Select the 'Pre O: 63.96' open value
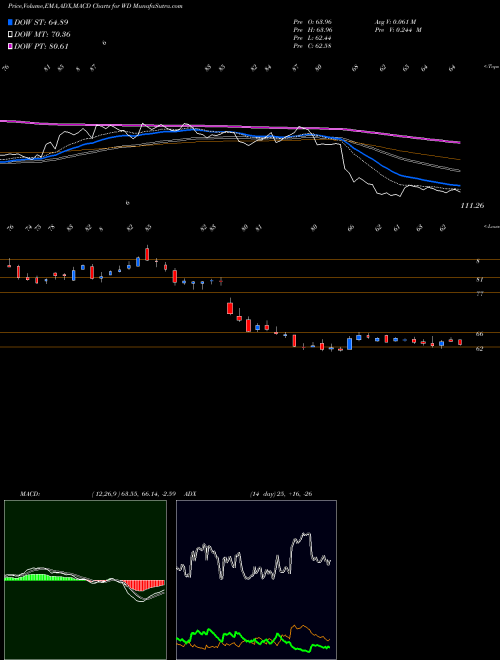Screen dimensions: 500x660 point(313,22)
